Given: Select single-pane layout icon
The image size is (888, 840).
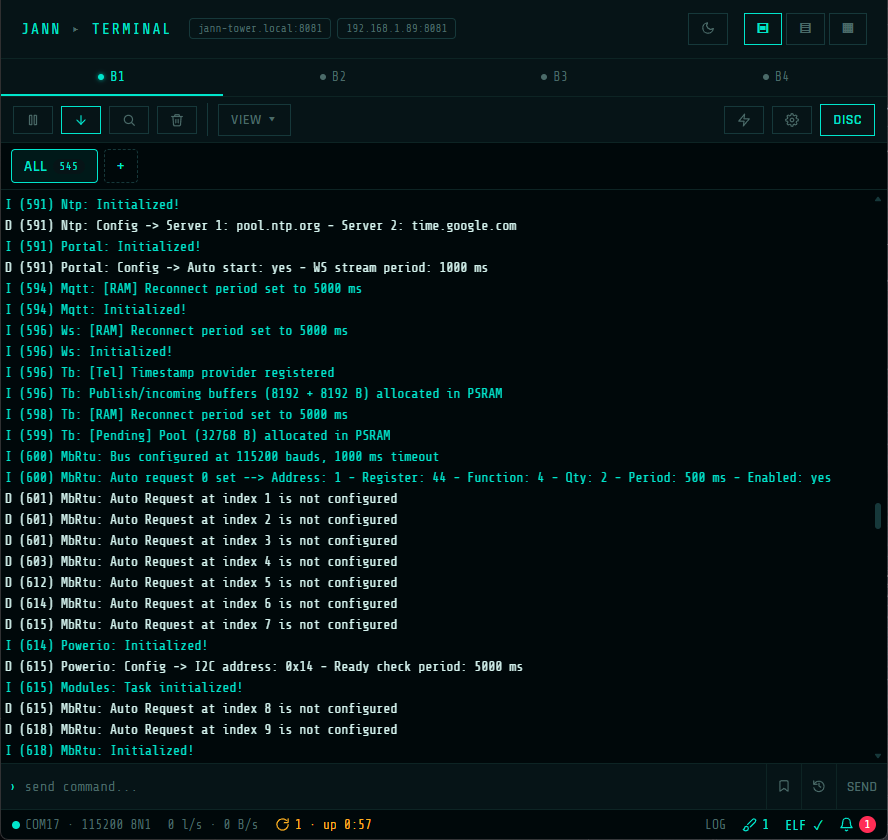Looking at the screenshot, I should [x=762, y=28].
